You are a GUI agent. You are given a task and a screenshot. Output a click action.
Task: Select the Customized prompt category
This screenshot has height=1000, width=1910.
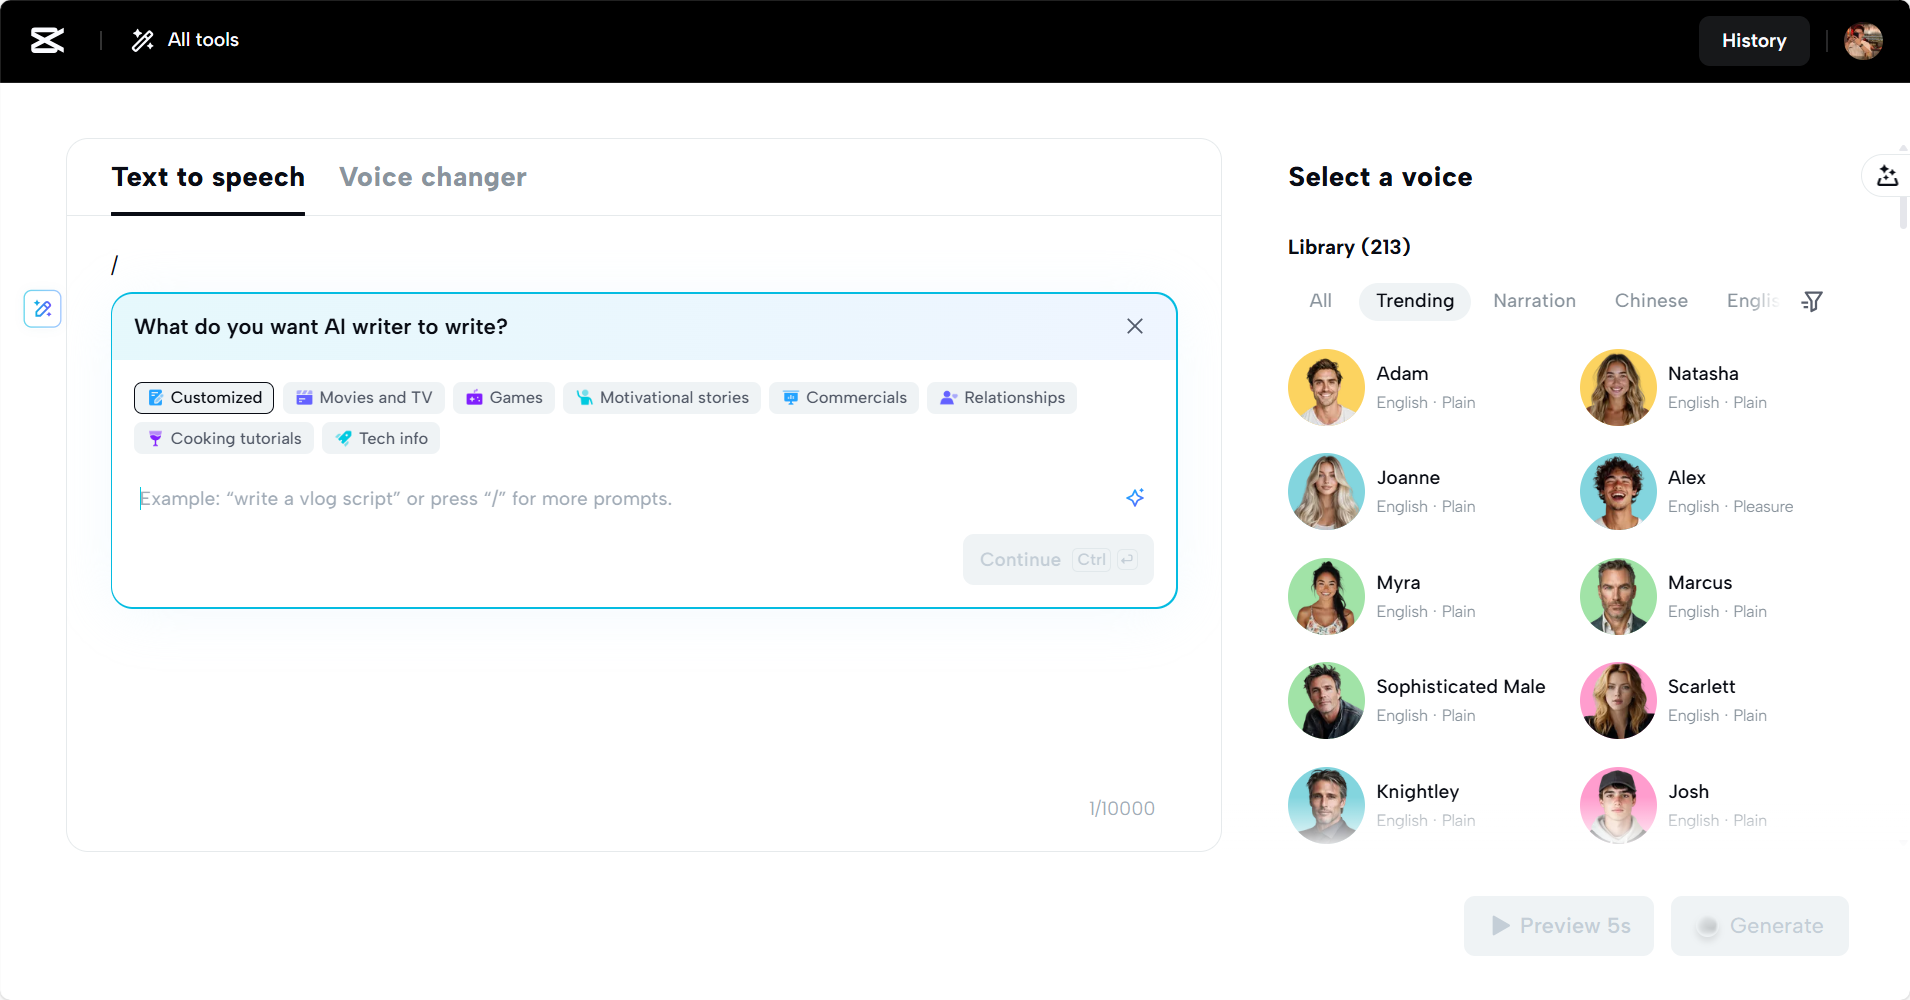[204, 398]
